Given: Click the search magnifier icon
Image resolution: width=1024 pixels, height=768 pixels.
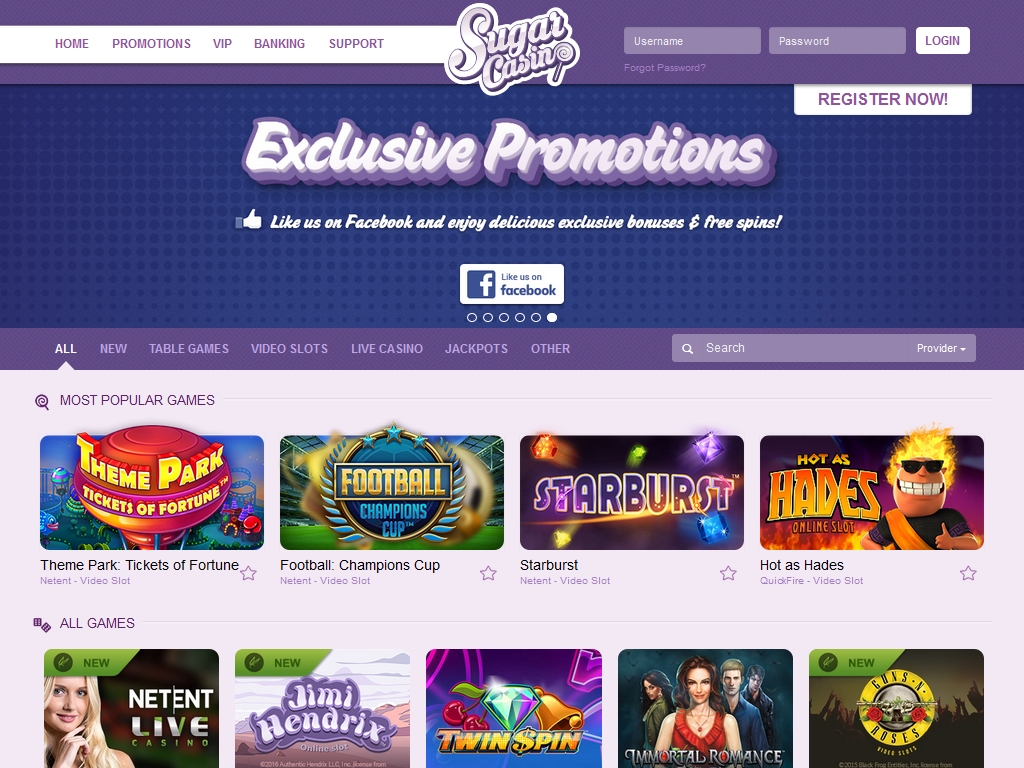Looking at the screenshot, I should tap(687, 349).
